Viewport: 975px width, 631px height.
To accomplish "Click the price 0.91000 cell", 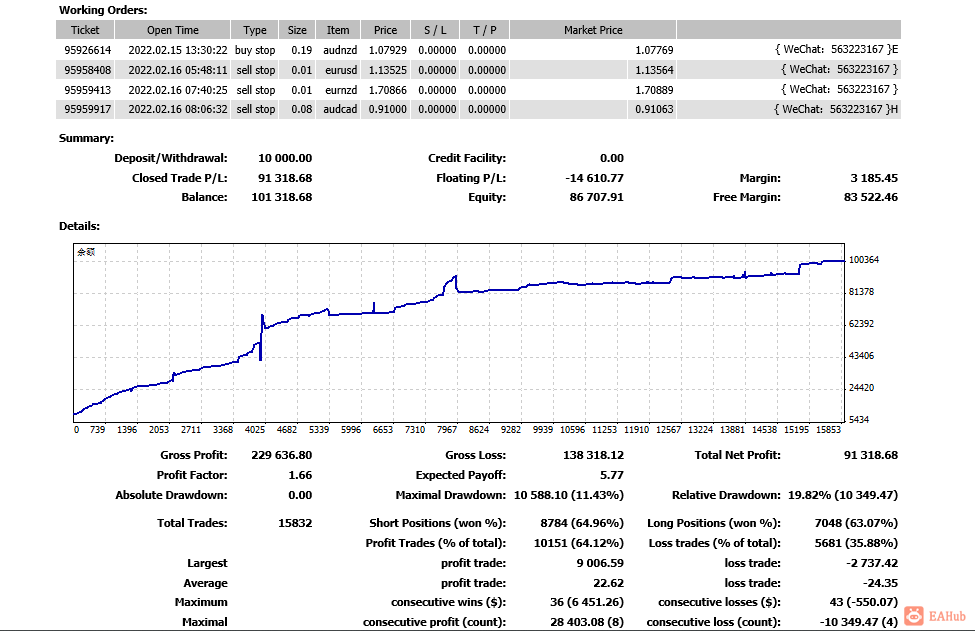I will pyautogui.click(x=387, y=109).
